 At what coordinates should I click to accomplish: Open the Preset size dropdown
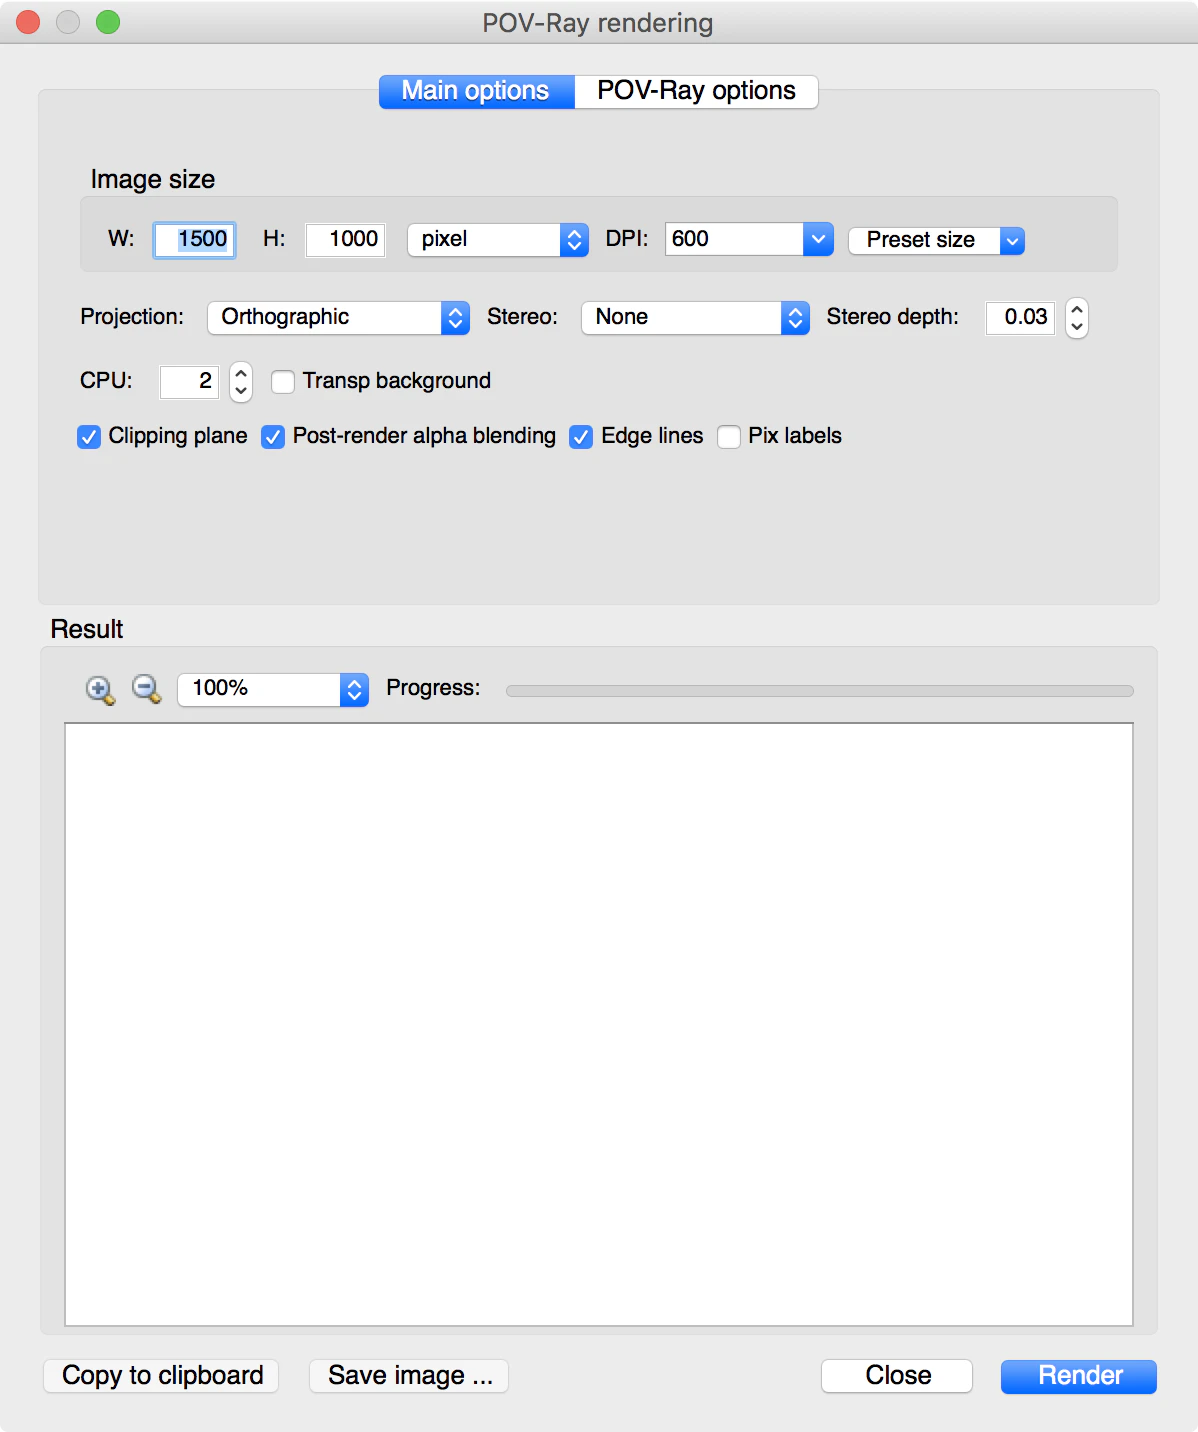(936, 241)
